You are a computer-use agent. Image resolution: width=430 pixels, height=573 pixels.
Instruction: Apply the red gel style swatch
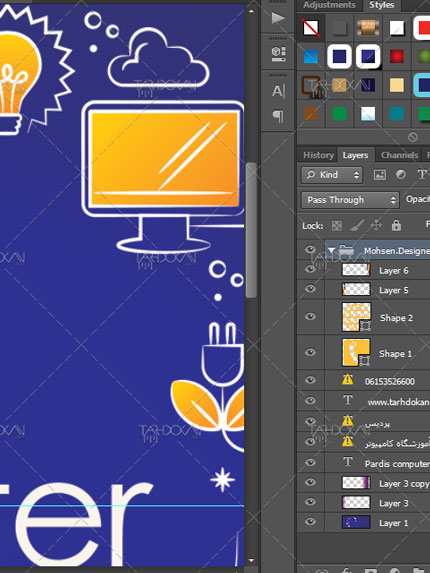396,57
